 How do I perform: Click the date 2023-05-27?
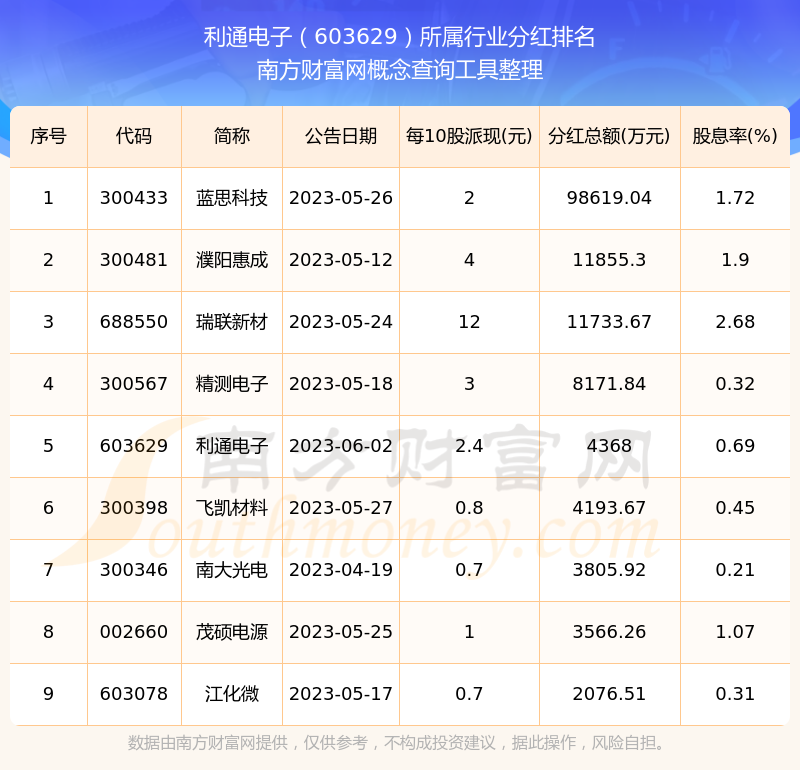pos(341,508)
